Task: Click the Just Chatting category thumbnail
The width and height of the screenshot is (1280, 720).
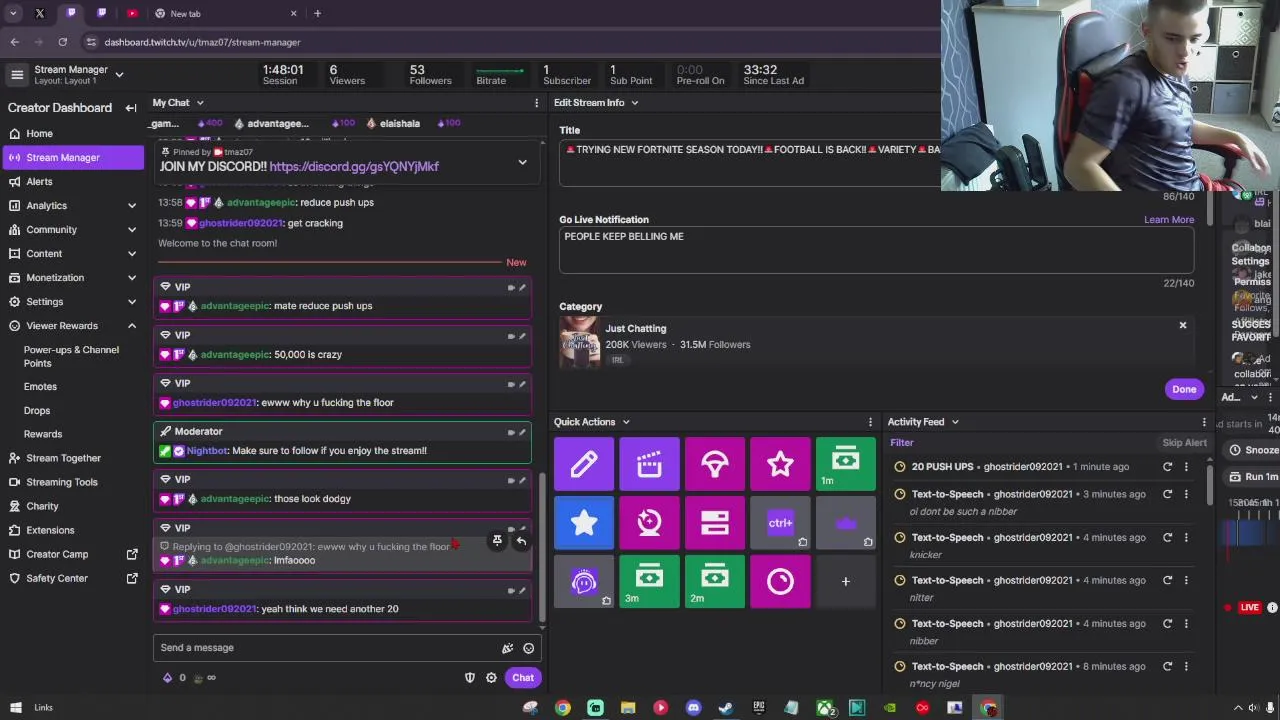Action: (x=580, y=343)
